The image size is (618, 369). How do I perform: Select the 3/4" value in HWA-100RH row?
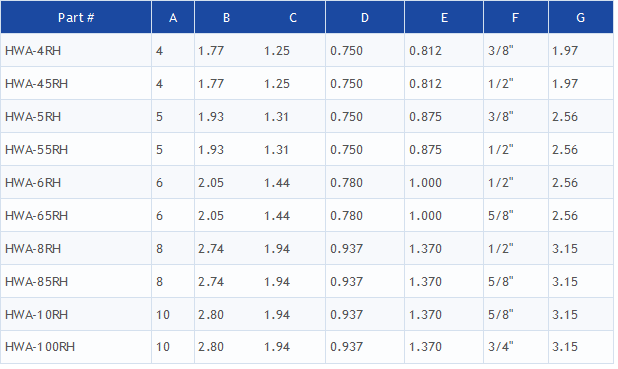[501, 347]
